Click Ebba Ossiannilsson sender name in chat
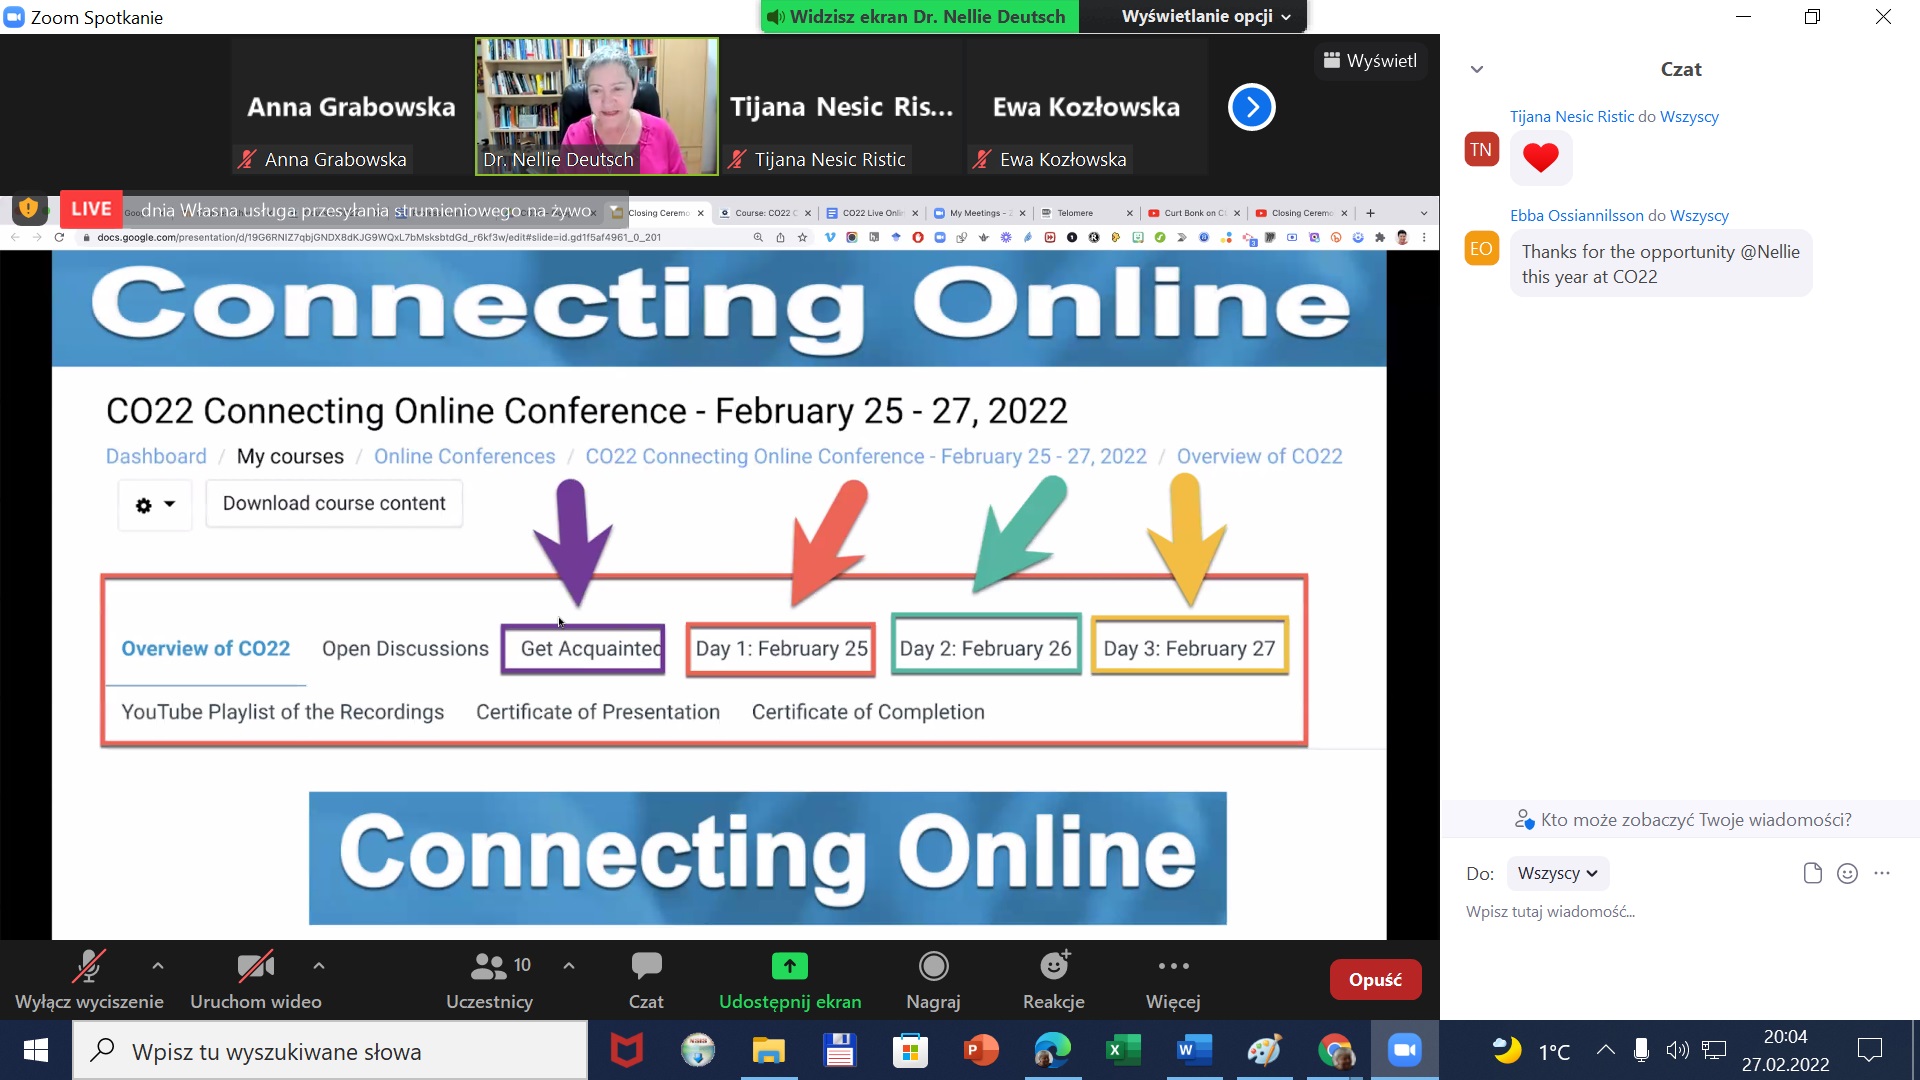The height and width of the screenshot is (1080, 1920). [x=1576, y=215]
